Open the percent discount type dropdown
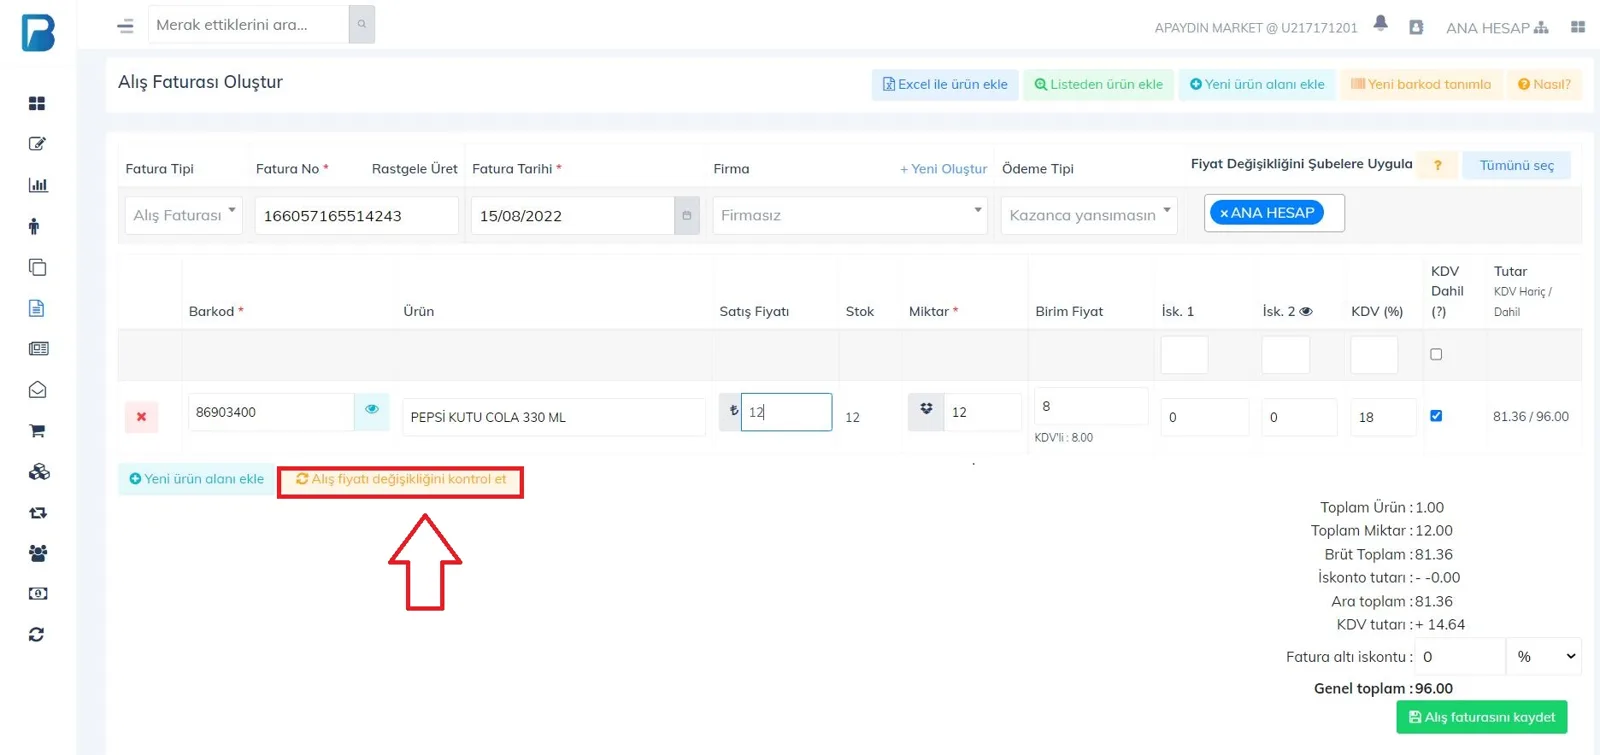1600x755 pixels. coord(1544,657)
